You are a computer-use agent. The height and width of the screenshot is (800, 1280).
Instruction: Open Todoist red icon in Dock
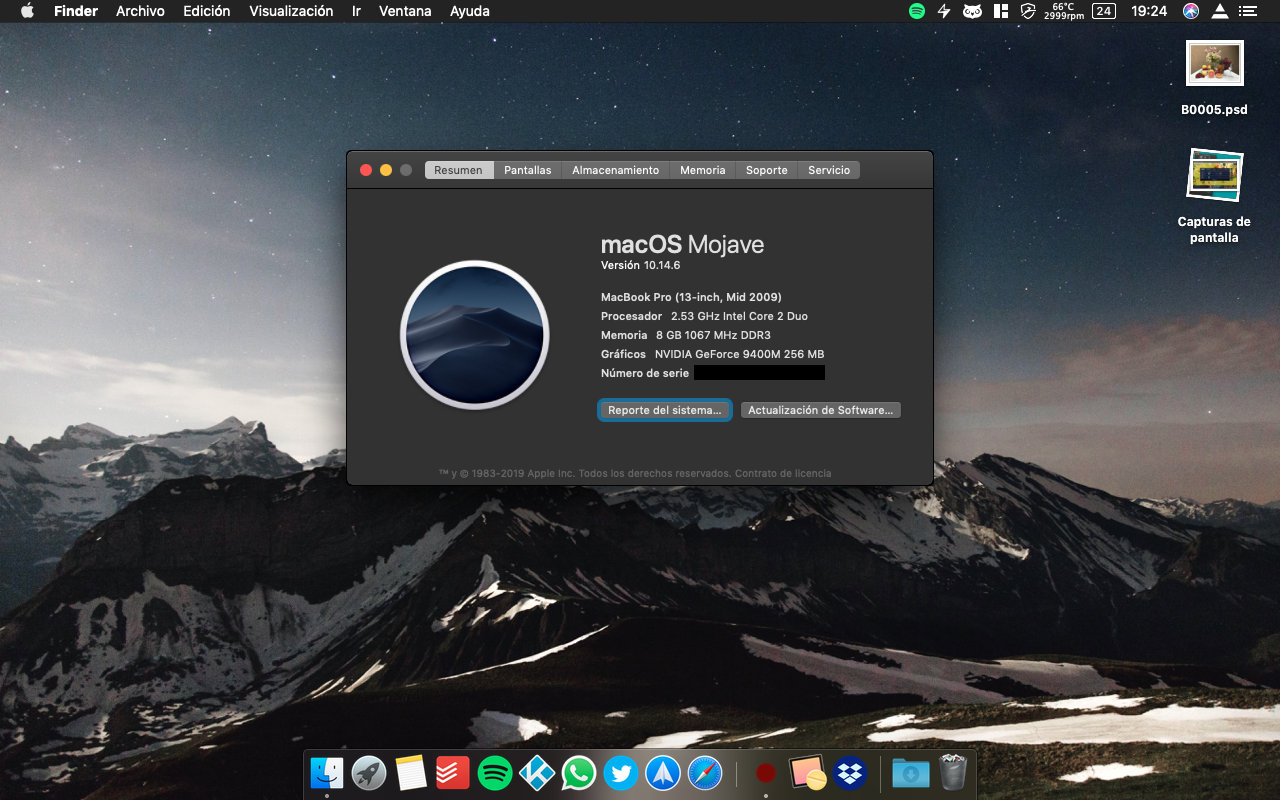453,773
